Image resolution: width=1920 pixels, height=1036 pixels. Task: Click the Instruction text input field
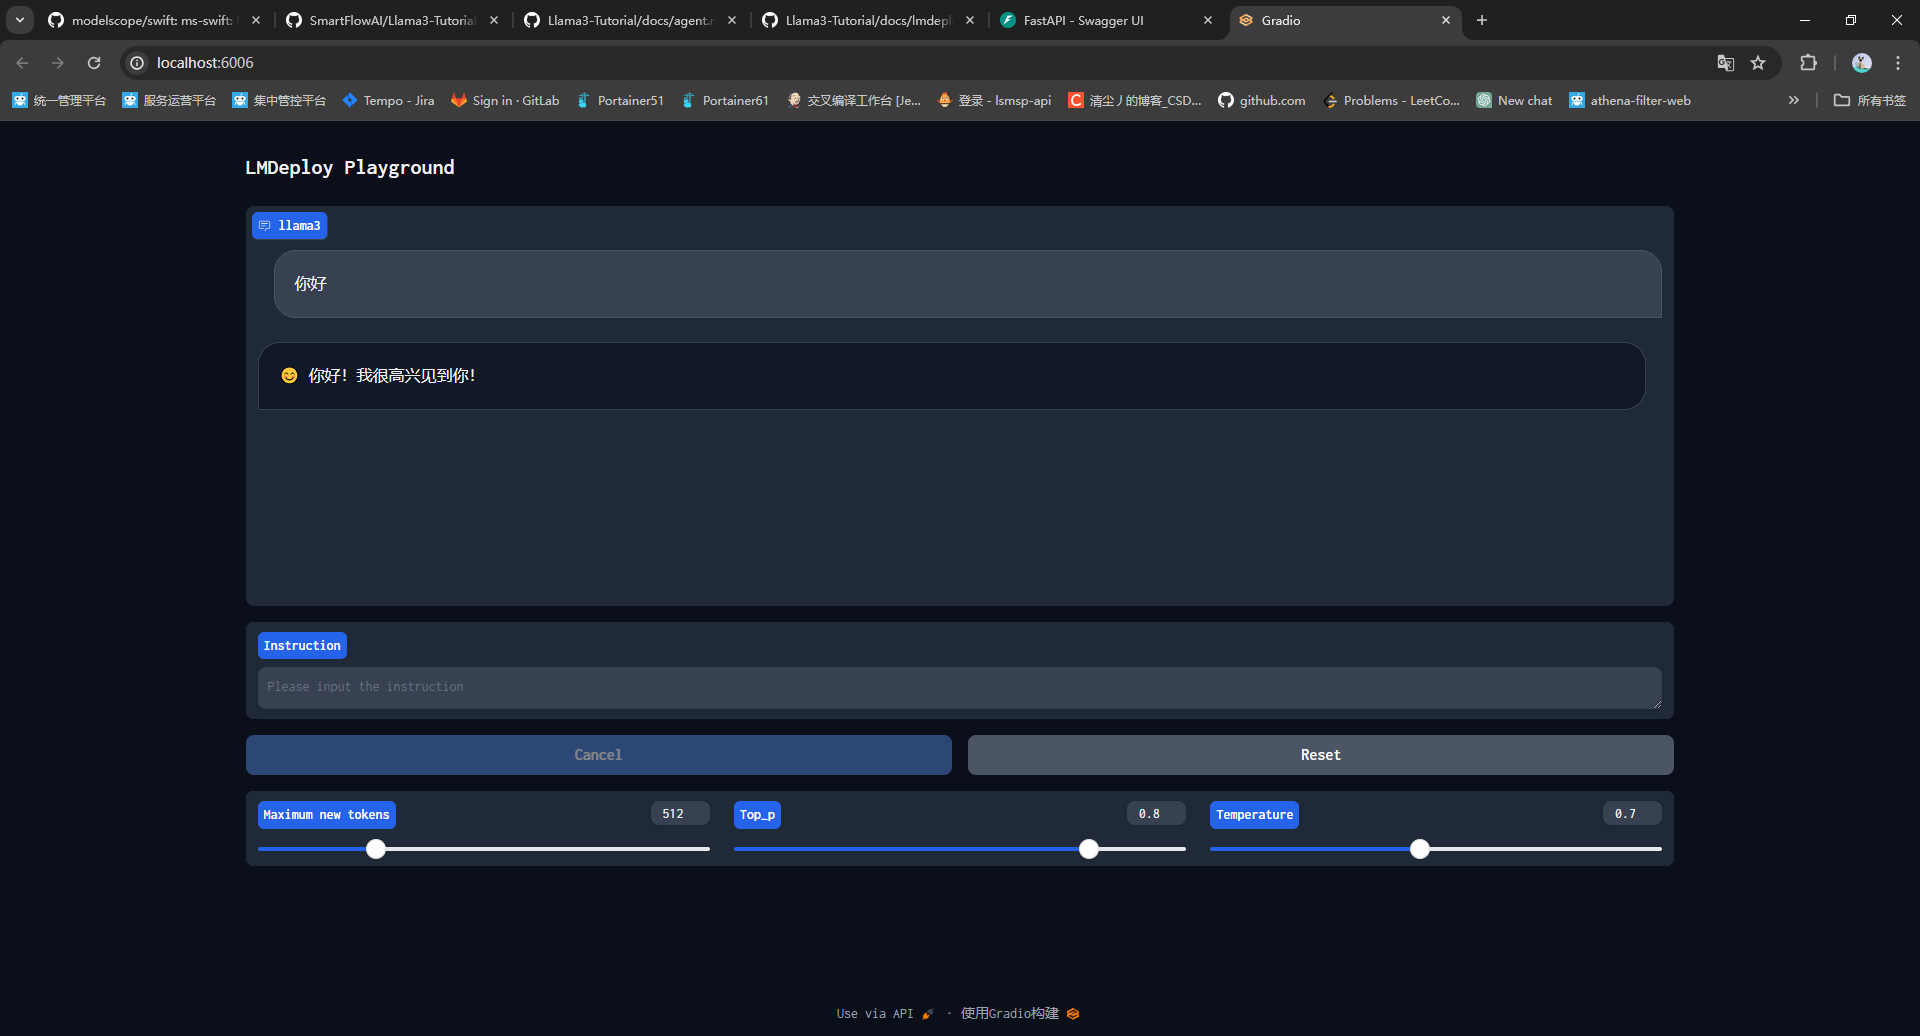pos(959,687)
